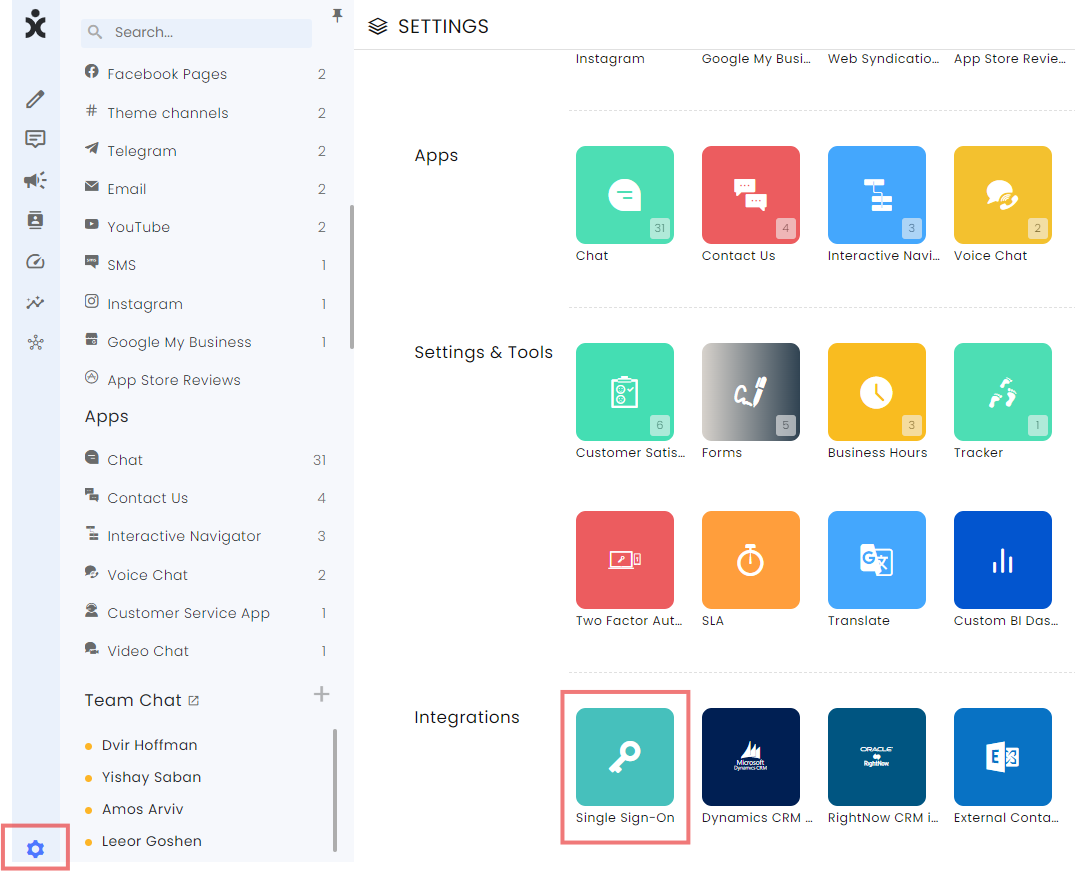Open the Single Sign-On integration tile
Image resolution: width=1075 pixels, height=871 pixels.
pos(625,756)
